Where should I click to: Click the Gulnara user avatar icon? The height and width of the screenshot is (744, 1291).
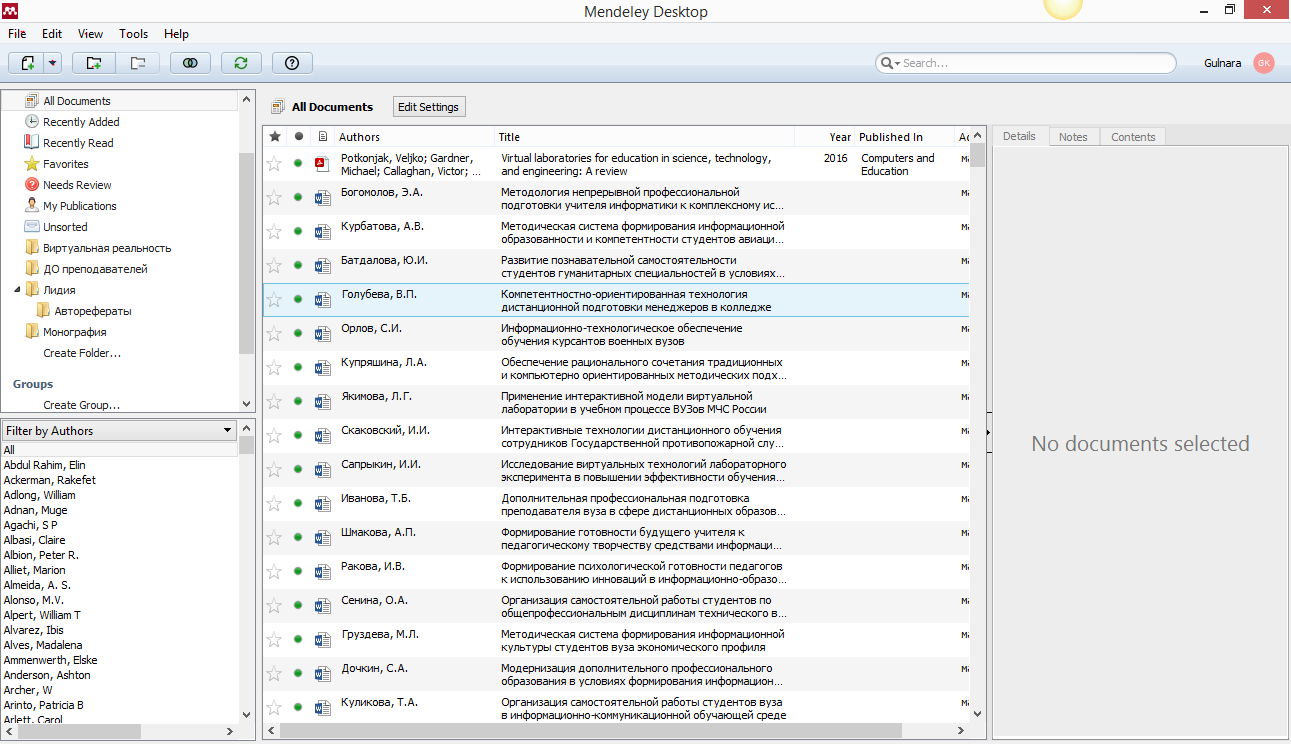point(1264,63)
